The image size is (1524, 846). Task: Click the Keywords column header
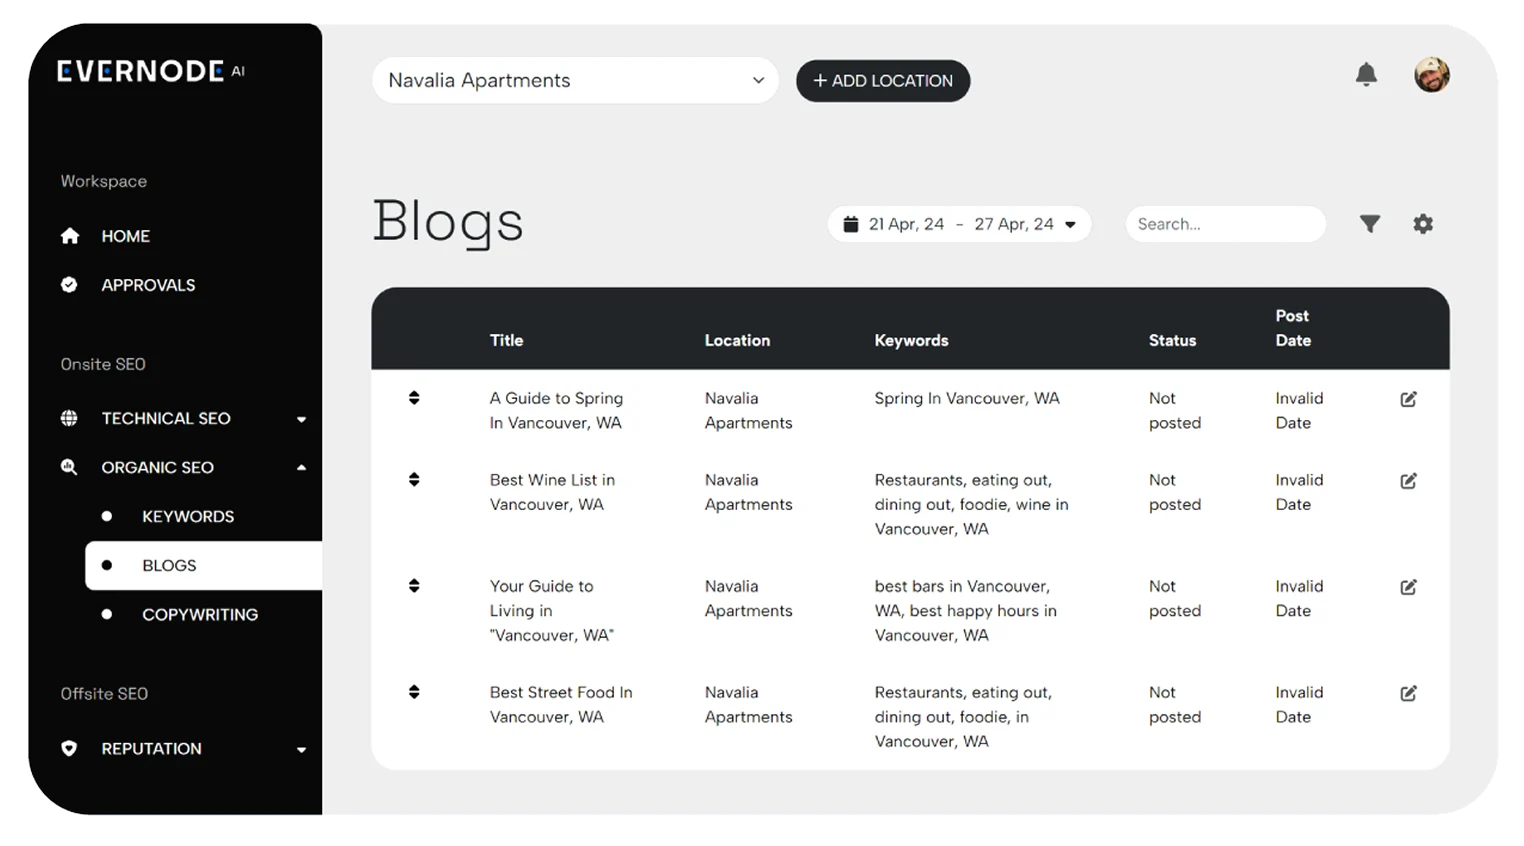911,340
